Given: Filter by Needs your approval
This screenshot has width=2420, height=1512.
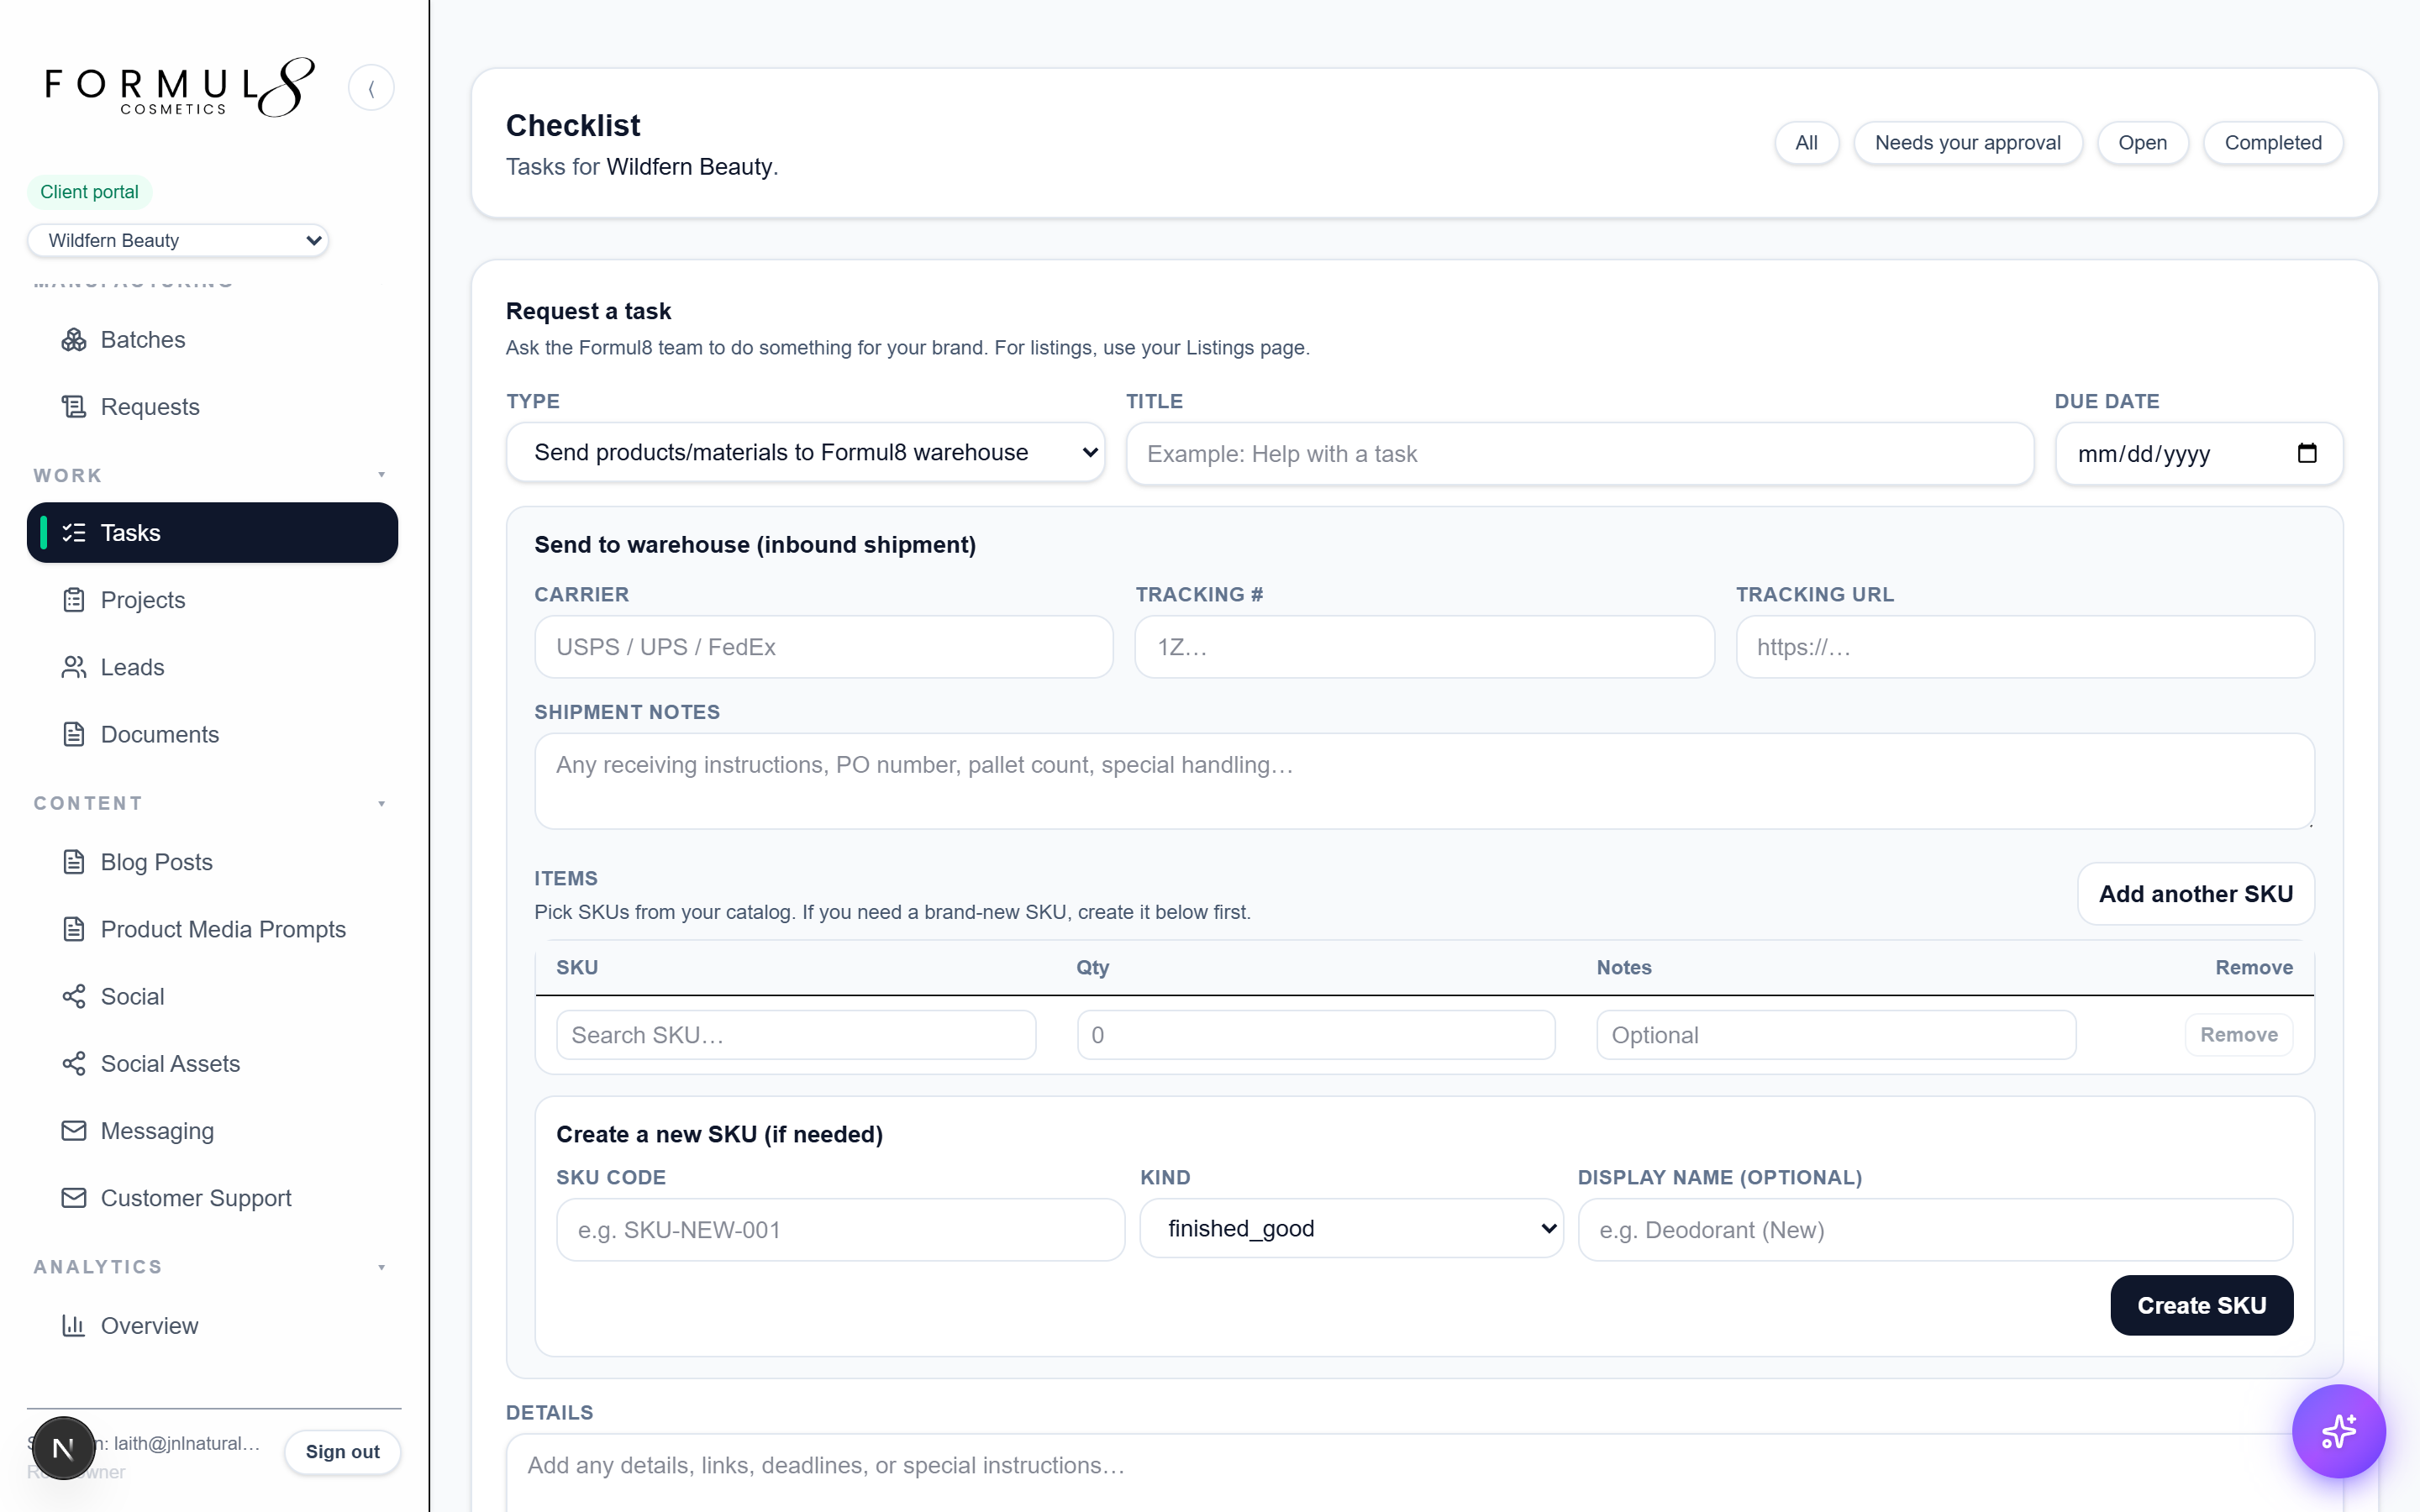Looking at the screenshot, I should pyautogui.click(x=1967, y=143).
